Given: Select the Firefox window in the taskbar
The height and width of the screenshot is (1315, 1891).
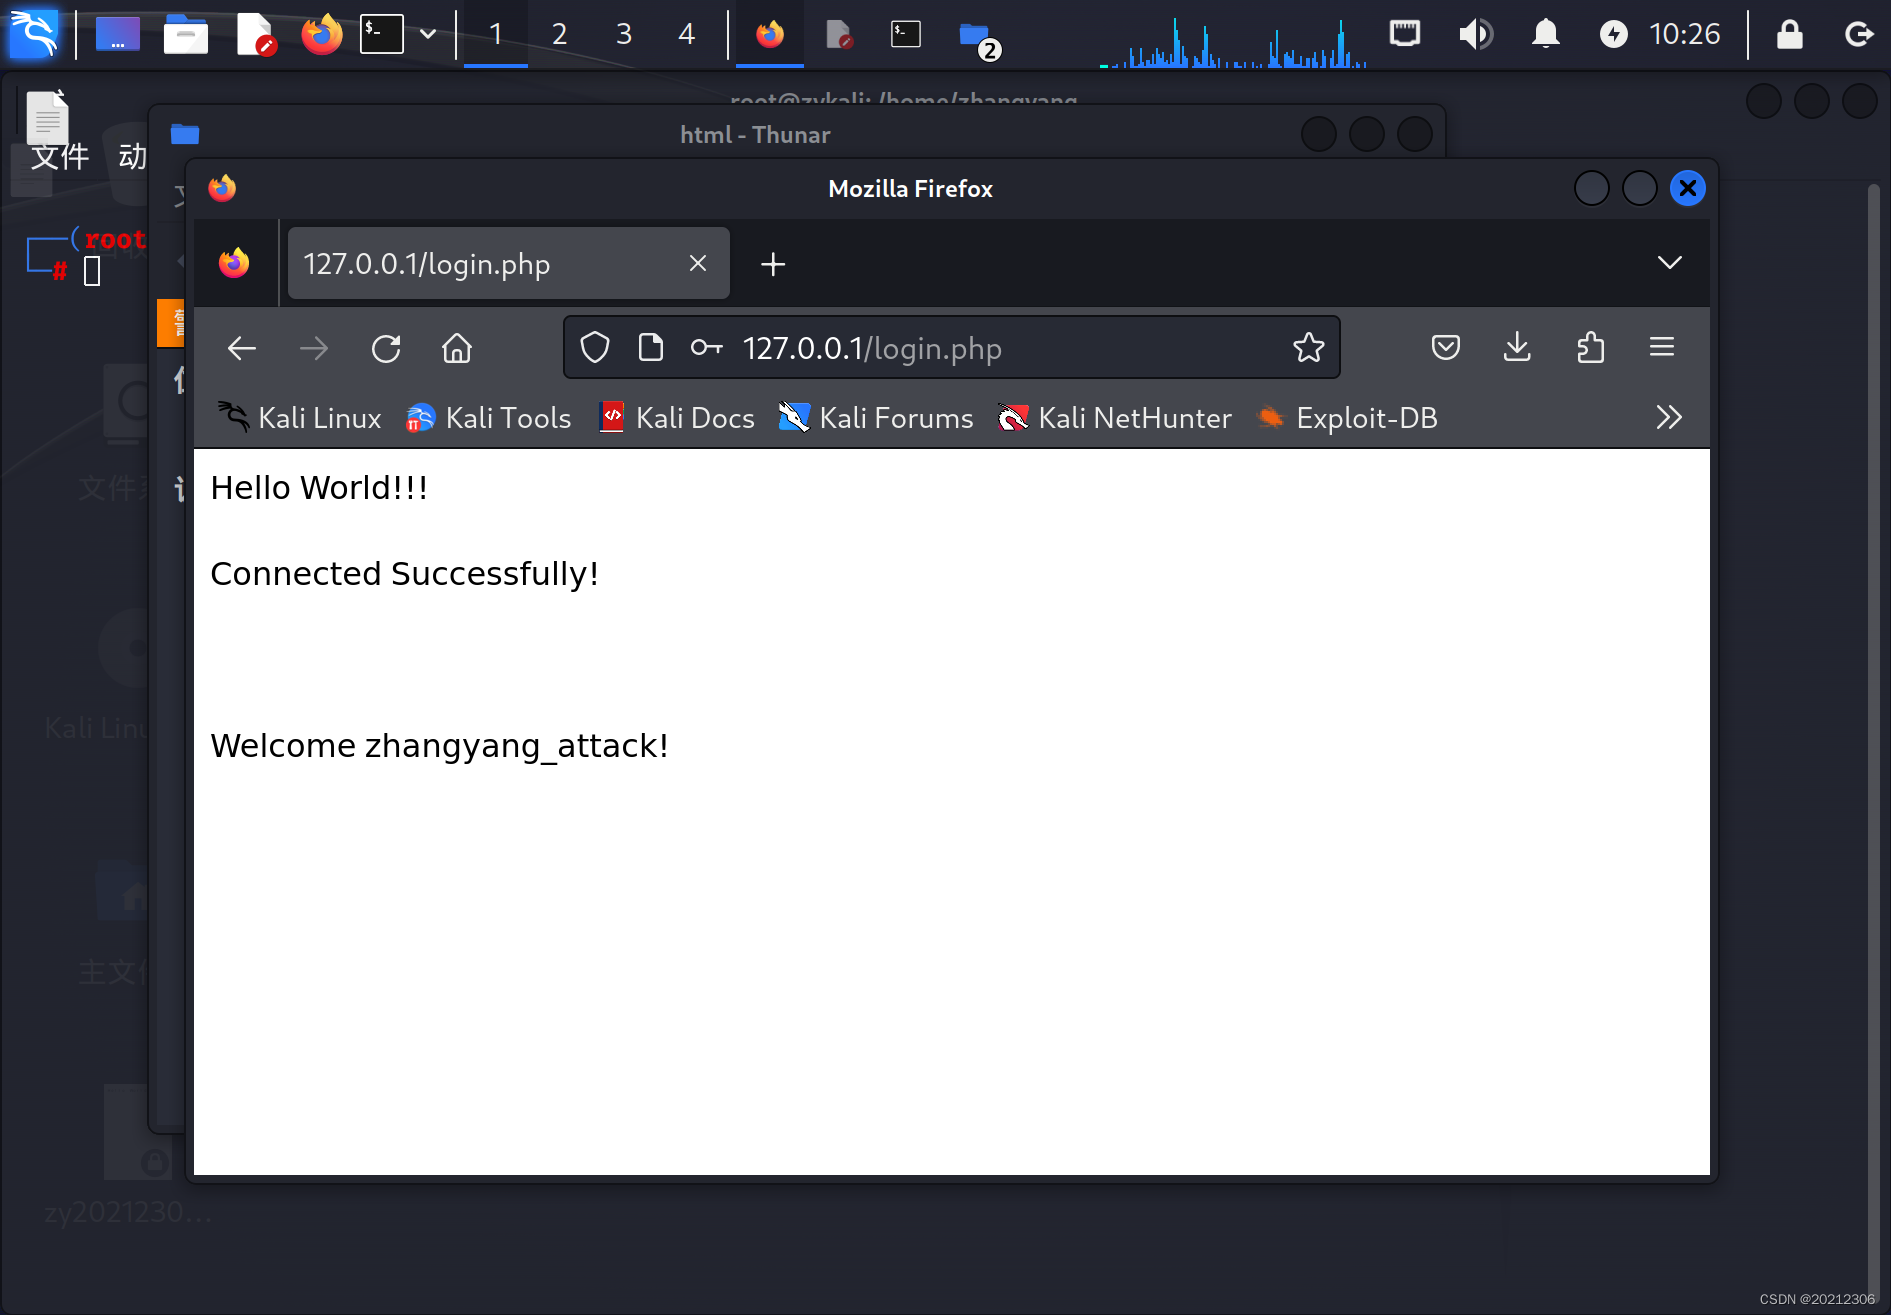Looking at the screenshot, I should 770,34.
